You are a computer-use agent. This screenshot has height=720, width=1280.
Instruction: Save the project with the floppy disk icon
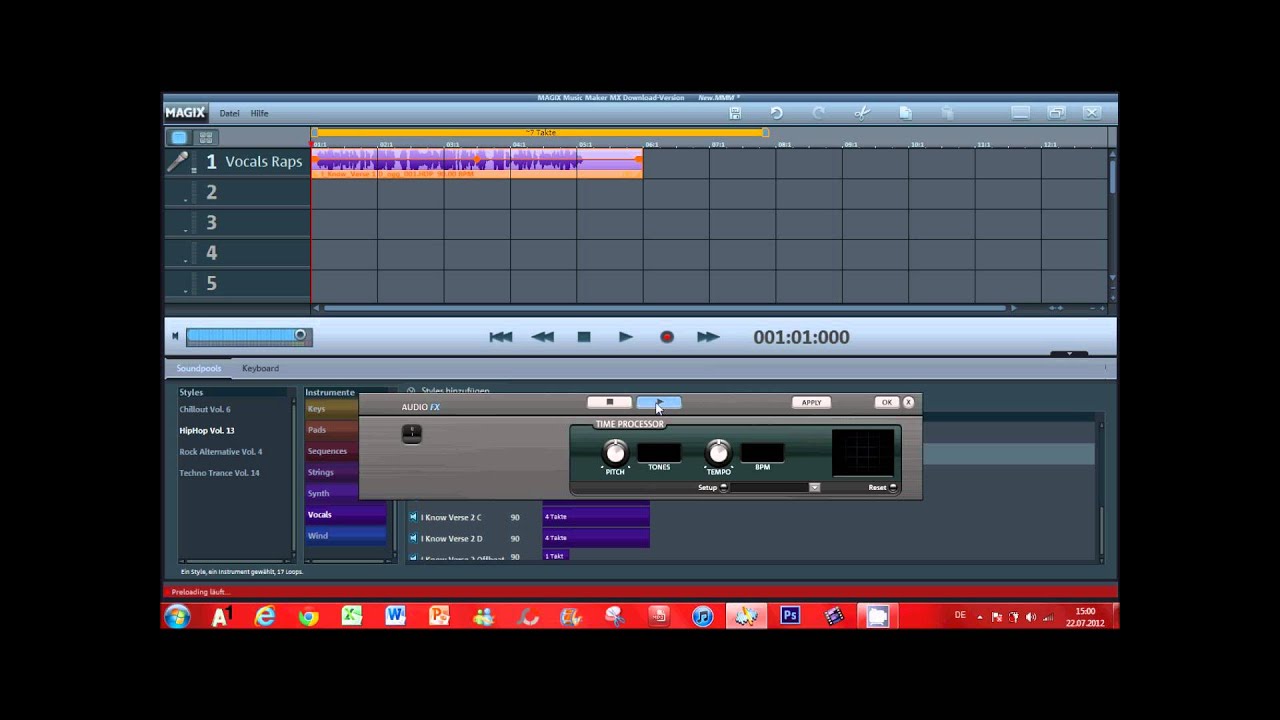pos(735,113)
